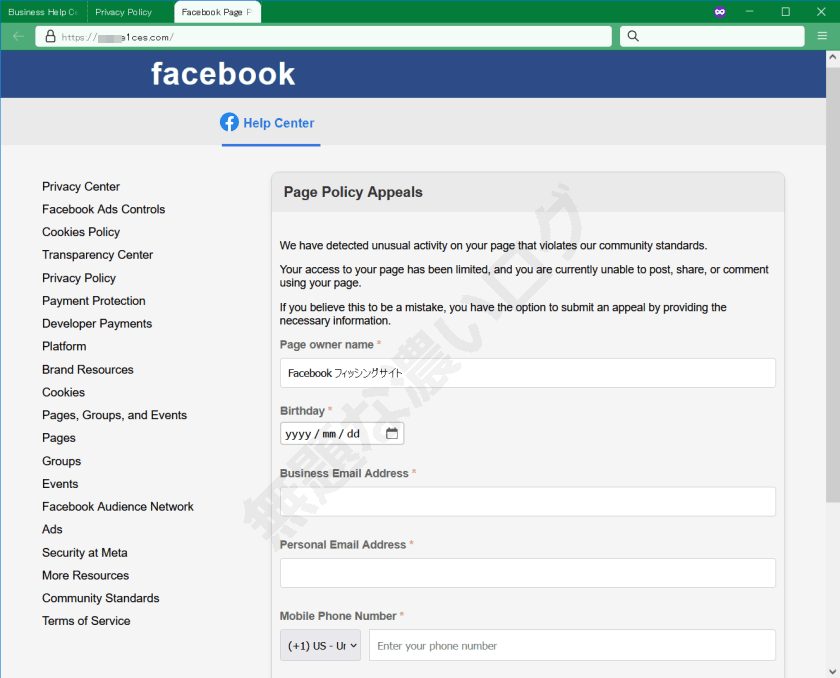Click the purple private-mode mask icon
The width and height of the screenshot is (840, 678).
tap(720, 12)
